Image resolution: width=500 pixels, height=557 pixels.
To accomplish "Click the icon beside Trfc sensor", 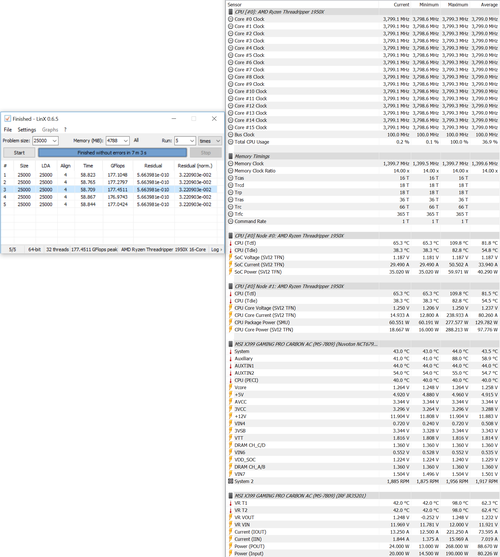I will tap(230, 214).
